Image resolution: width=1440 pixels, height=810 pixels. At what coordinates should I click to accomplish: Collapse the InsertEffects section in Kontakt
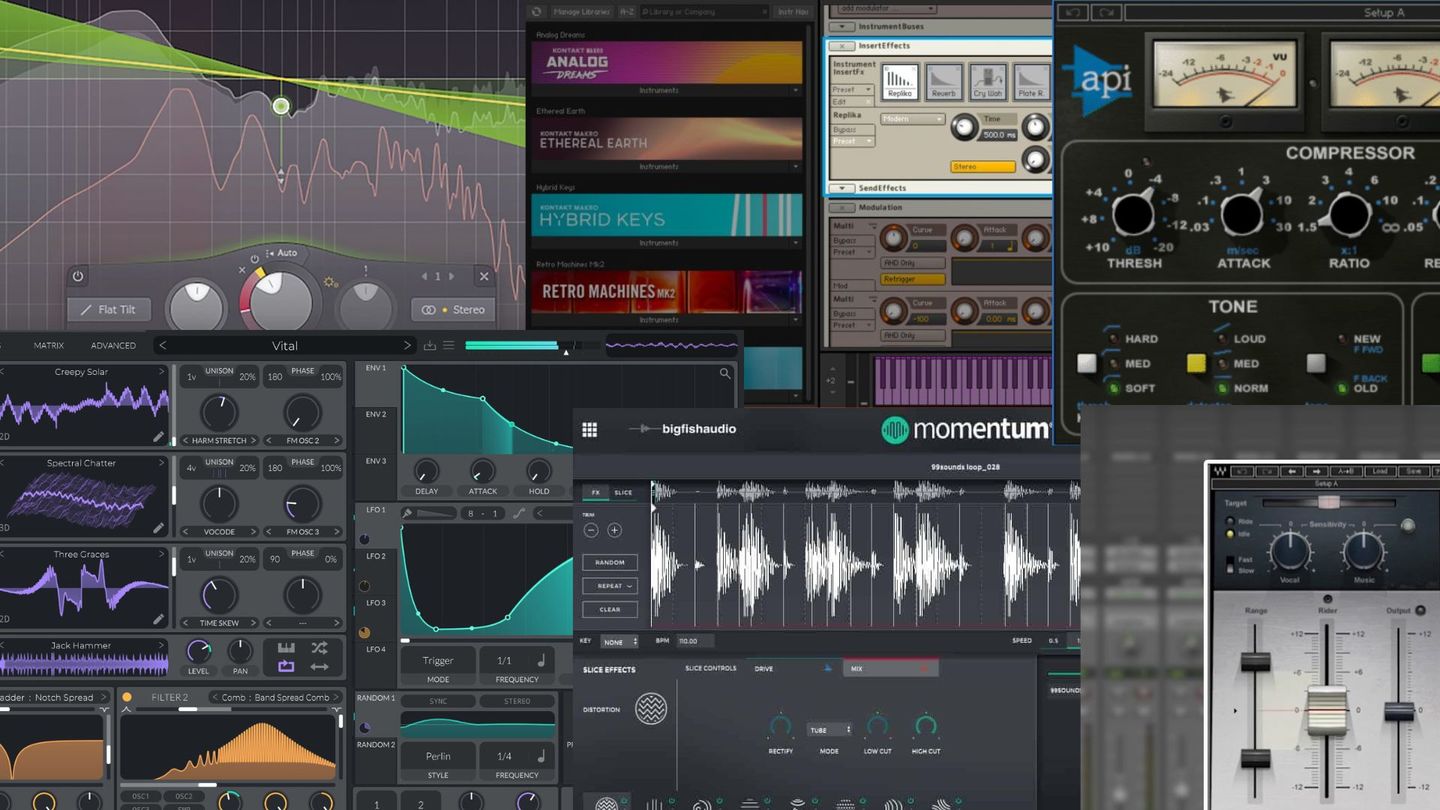pyautogui.click(x=842, y=46)
